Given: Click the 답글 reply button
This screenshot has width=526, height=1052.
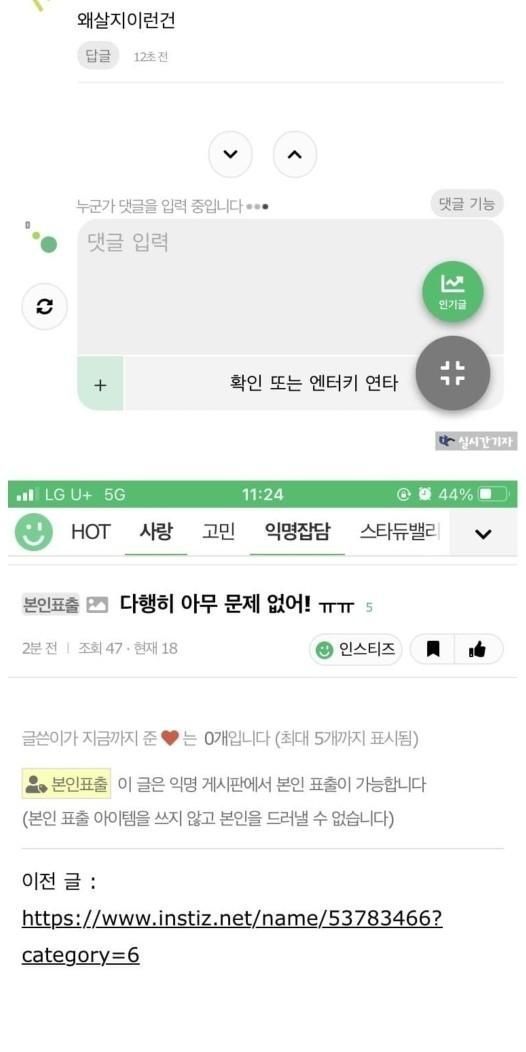Looking at the screenshot, I should click(99, 56).
